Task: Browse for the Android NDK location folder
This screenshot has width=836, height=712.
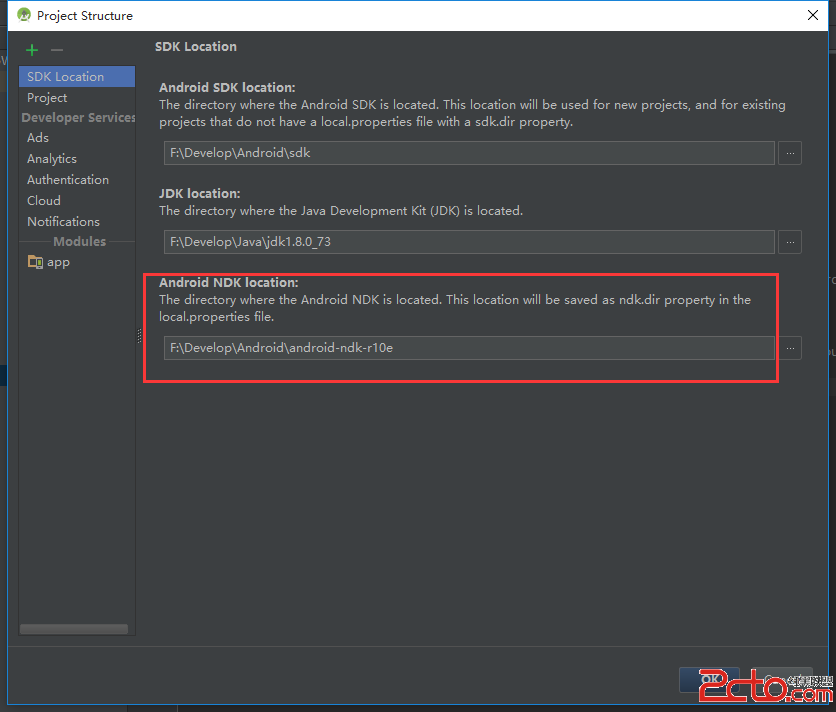Action: click(790, 348)
